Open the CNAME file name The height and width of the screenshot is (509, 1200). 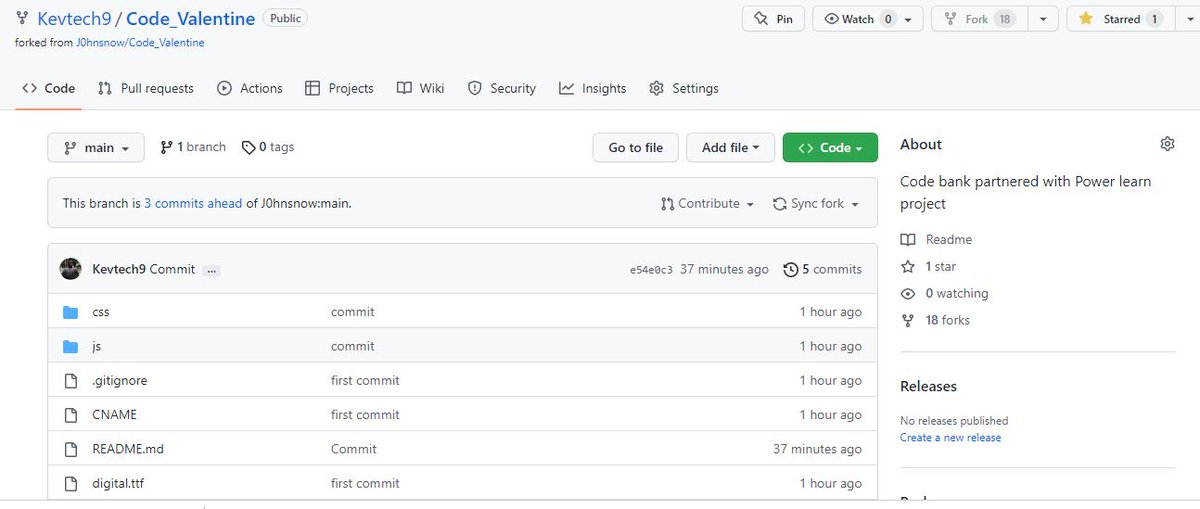(x=114, y=414)
